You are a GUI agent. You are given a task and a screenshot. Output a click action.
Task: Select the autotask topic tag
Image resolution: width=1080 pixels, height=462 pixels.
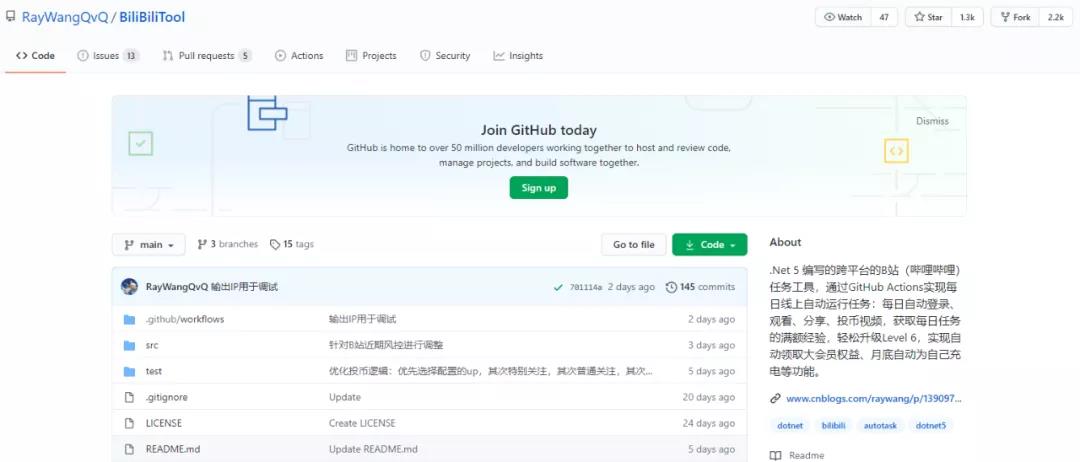[880, 426]
